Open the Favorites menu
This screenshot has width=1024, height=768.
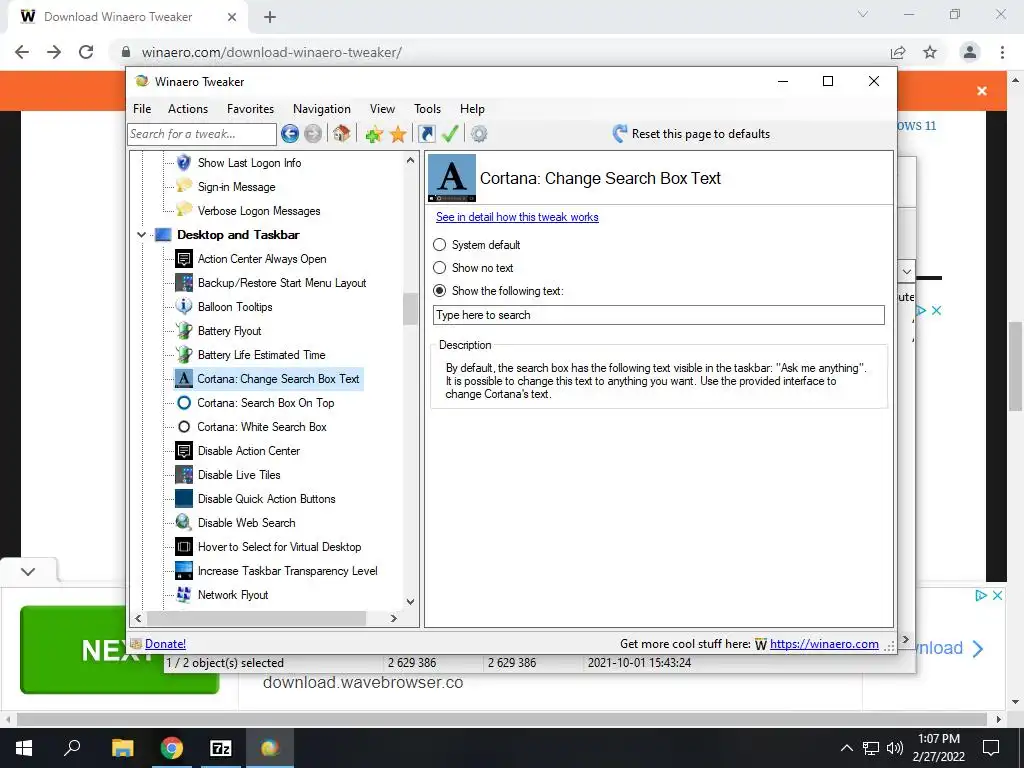[250, 109]
